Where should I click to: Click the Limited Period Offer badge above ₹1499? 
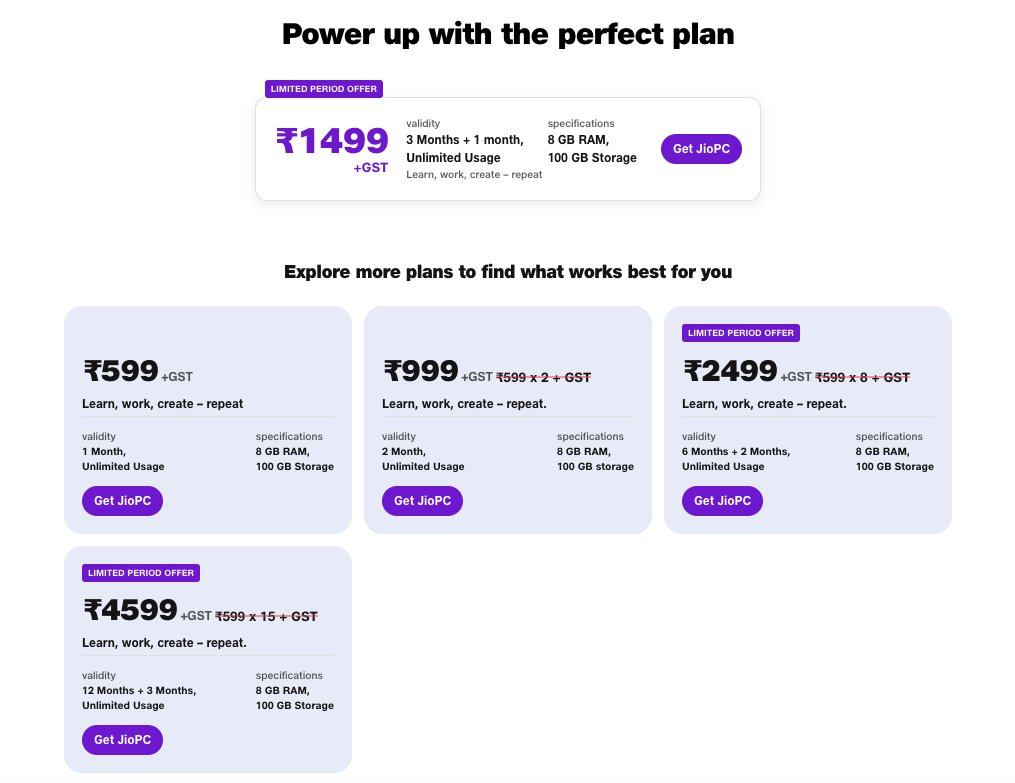coord(324,89)
